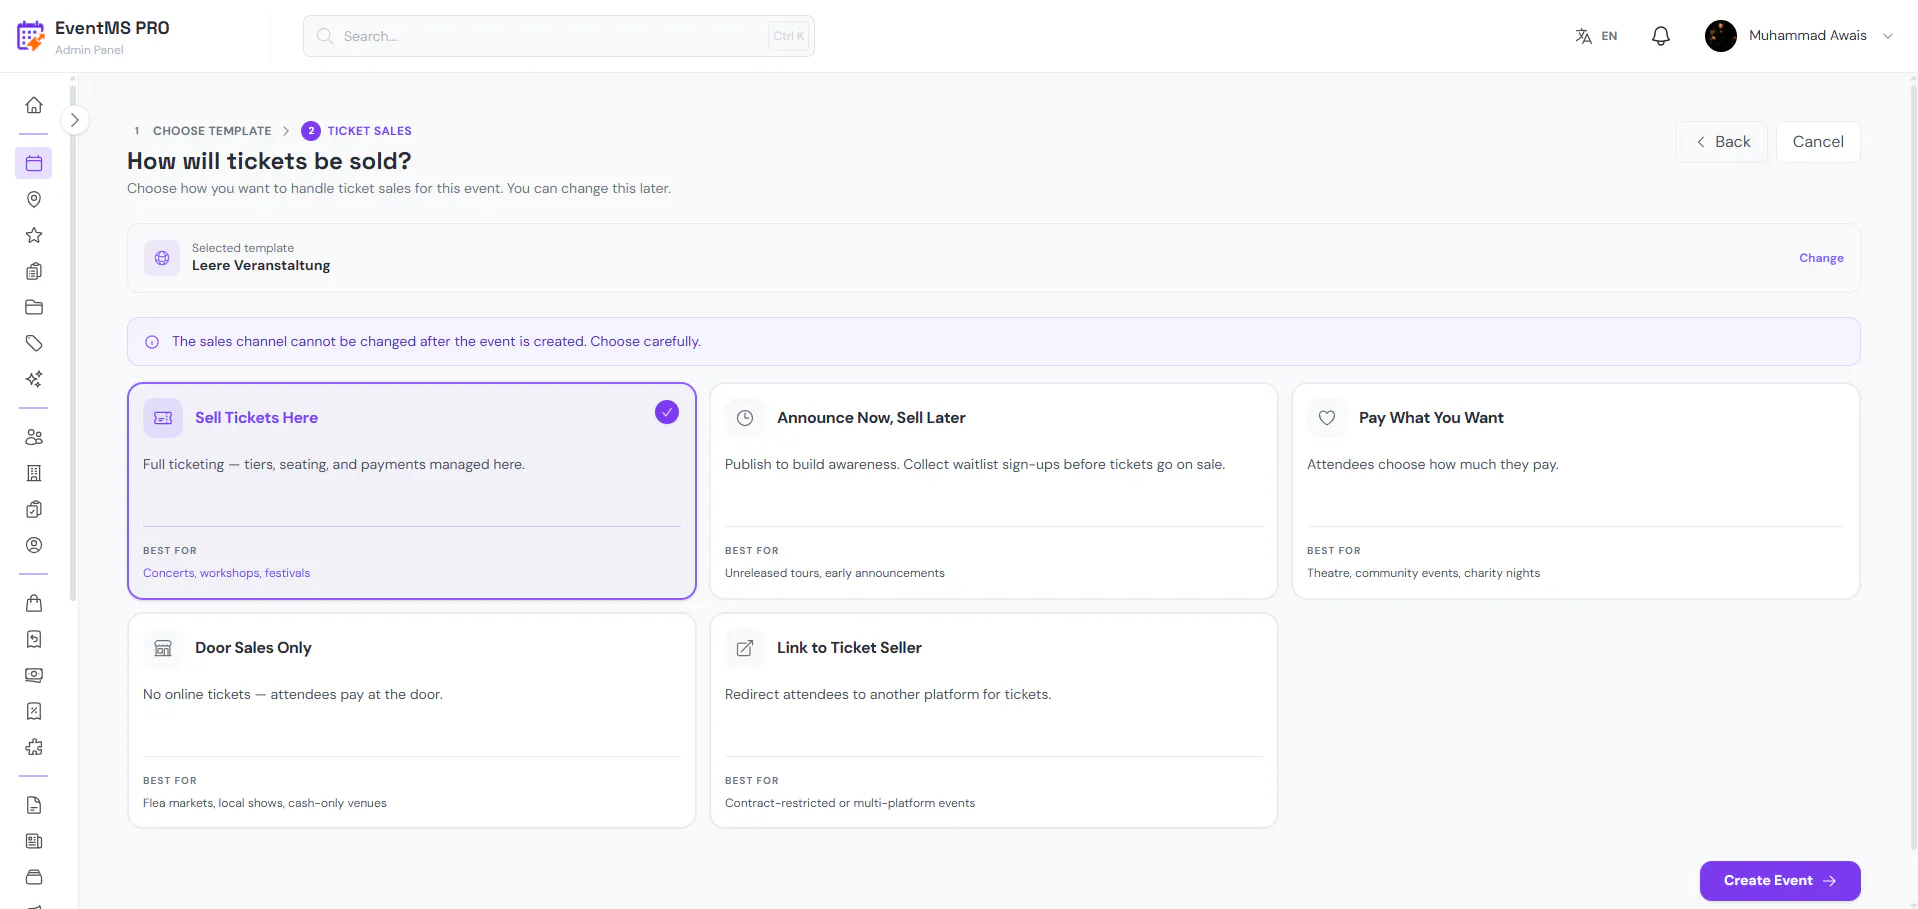Open the folder icon in sidebar
This screenshot has height=909, width=1918.
(x=34, y=307)
